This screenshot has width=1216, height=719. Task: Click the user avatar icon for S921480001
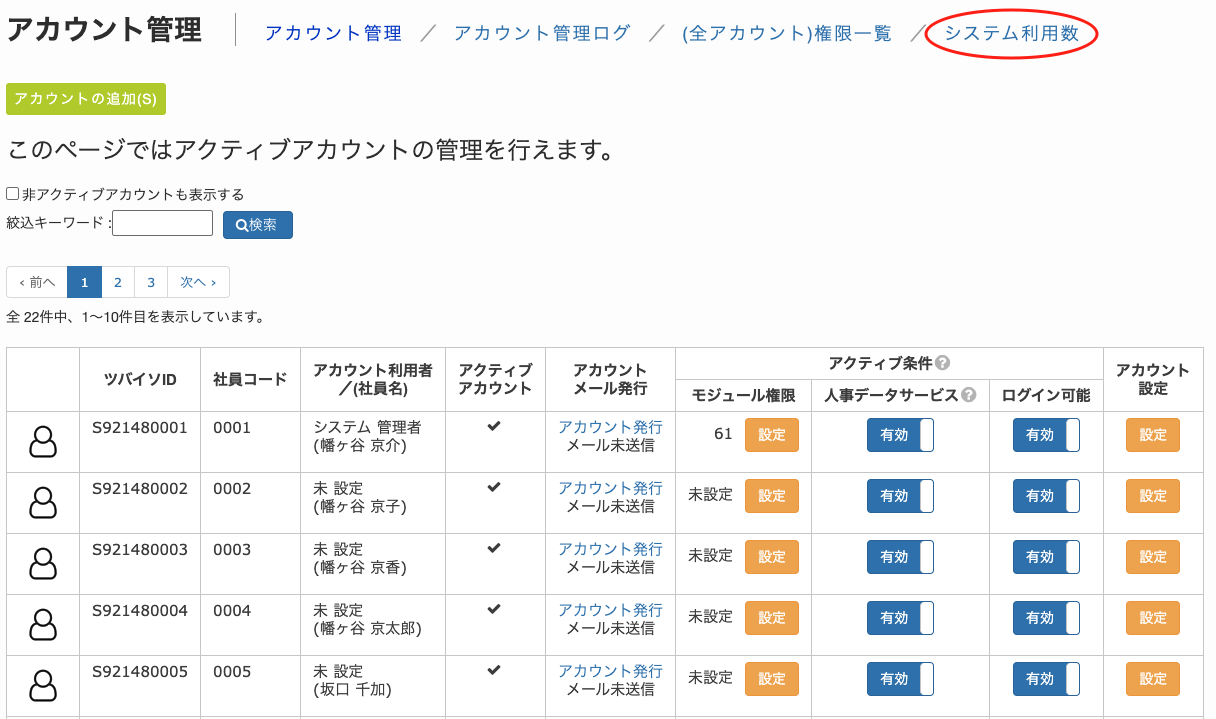click(x=43, y=441)
